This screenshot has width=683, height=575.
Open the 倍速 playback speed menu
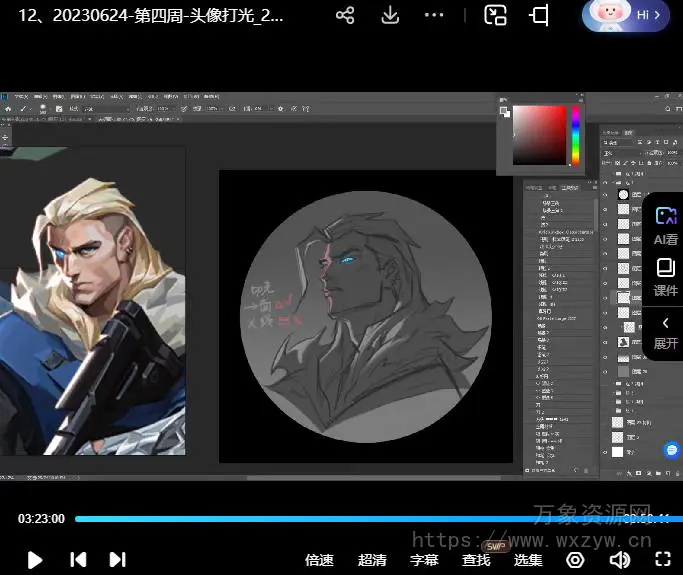[x=319, y=560]
